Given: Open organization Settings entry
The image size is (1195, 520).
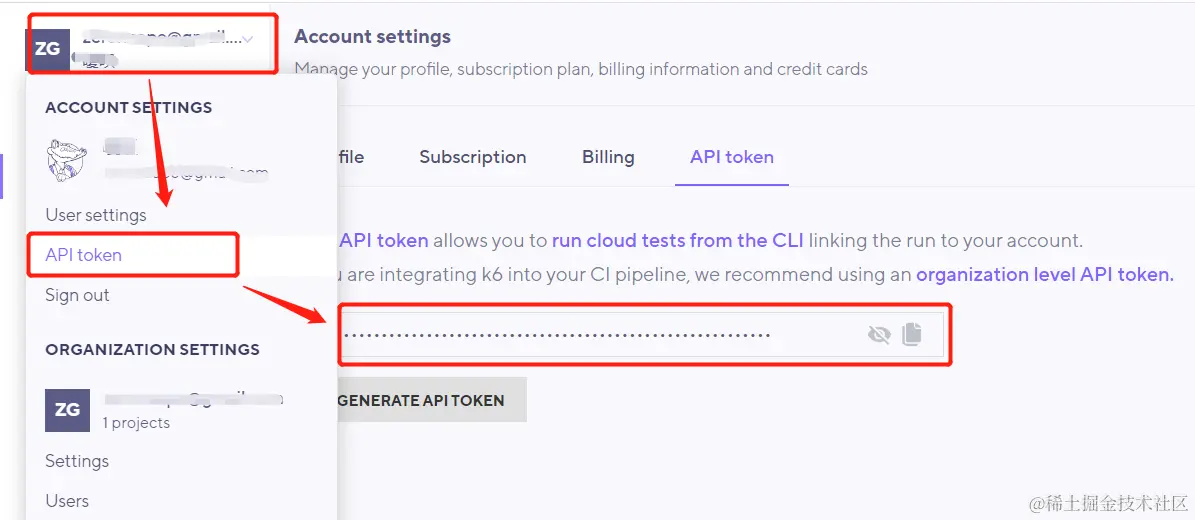Looking at the screenshot, I should click(x=77, y=461).
